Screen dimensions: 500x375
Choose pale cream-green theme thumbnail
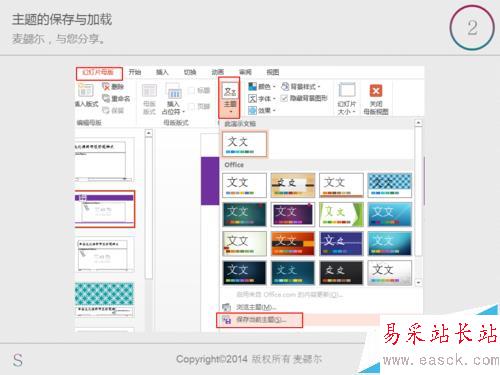click(x=244, y=244)
